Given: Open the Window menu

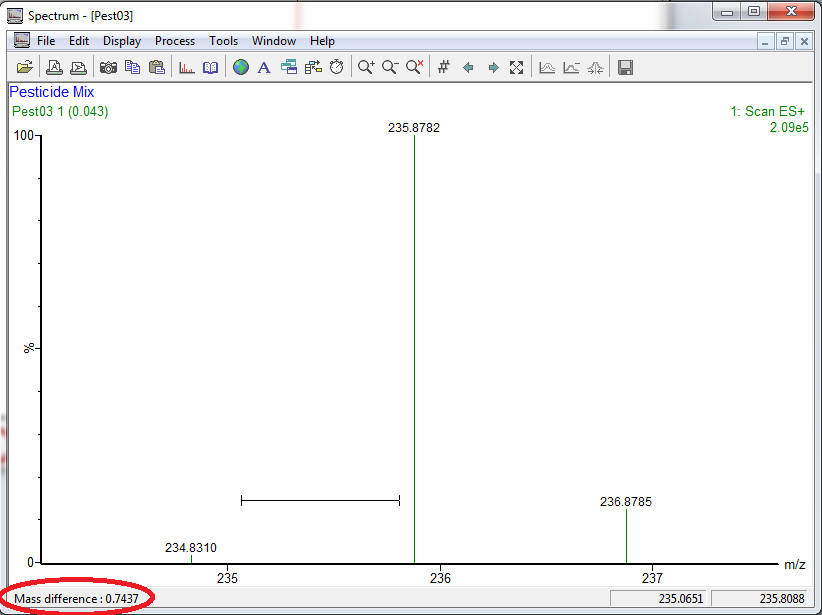Looking at the screenshot, I should click(274, 41).
